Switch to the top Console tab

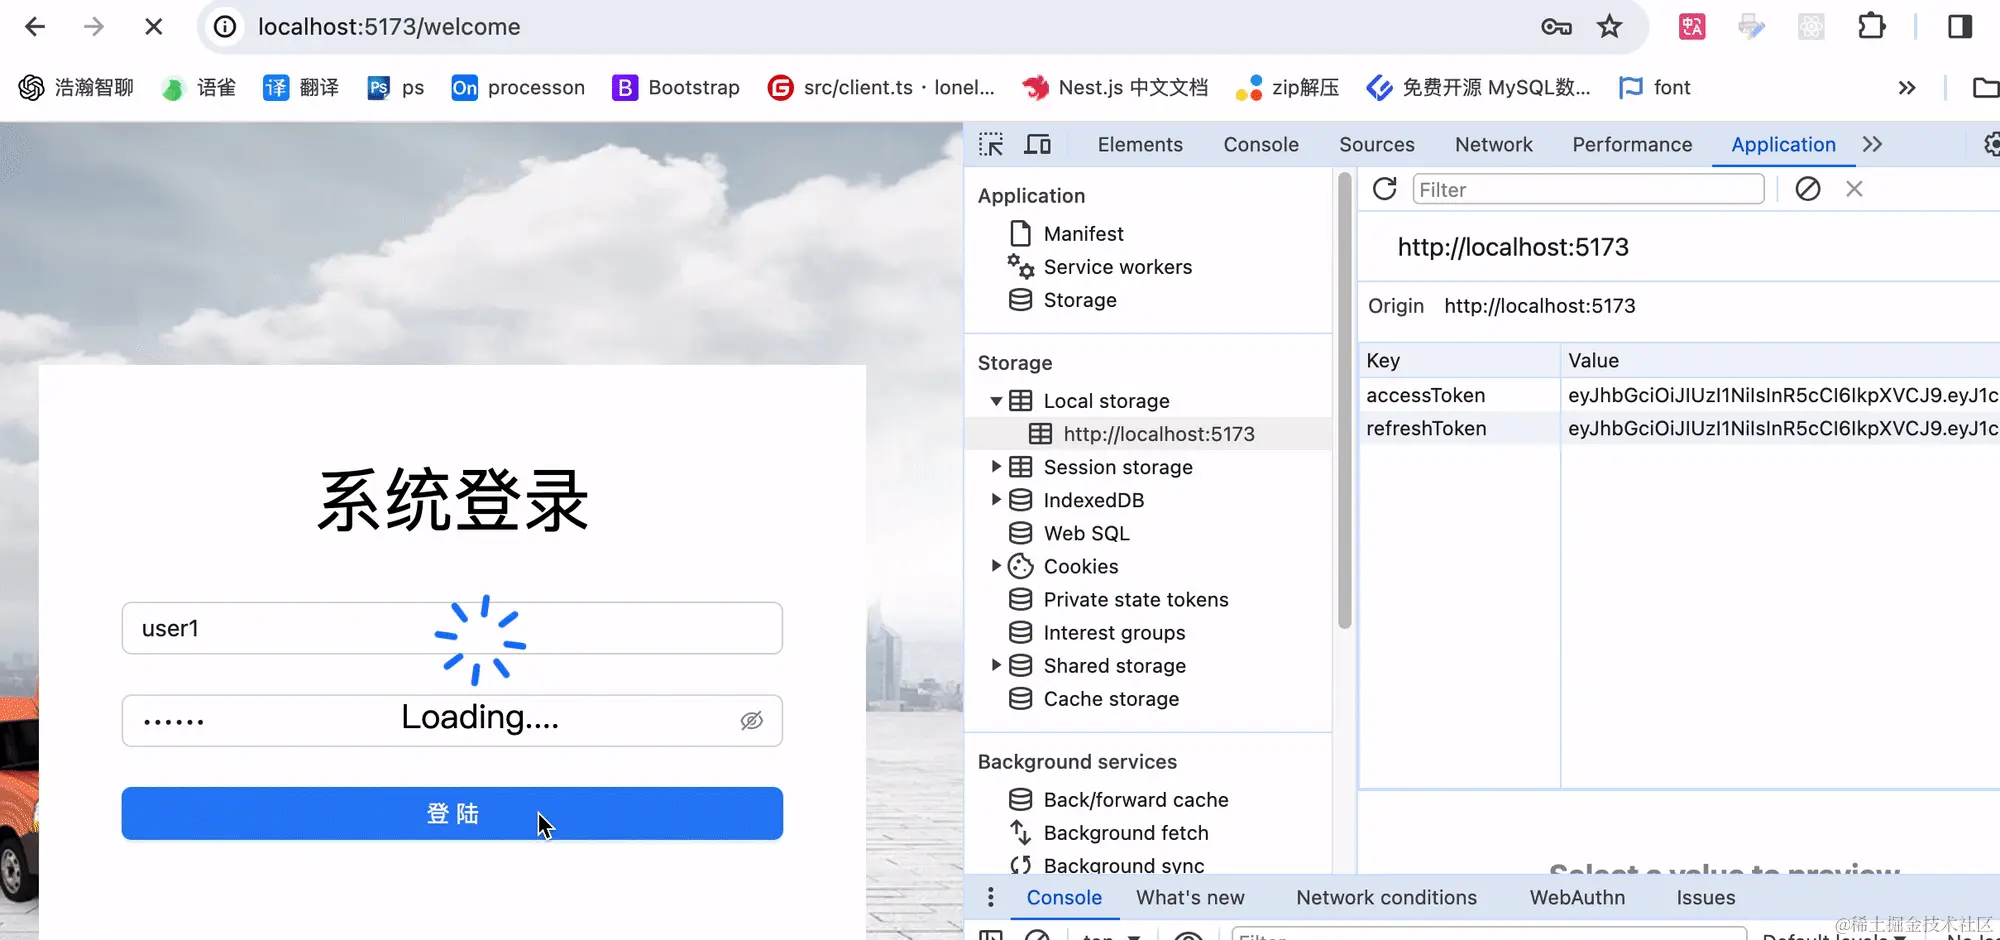point(1261,145)
